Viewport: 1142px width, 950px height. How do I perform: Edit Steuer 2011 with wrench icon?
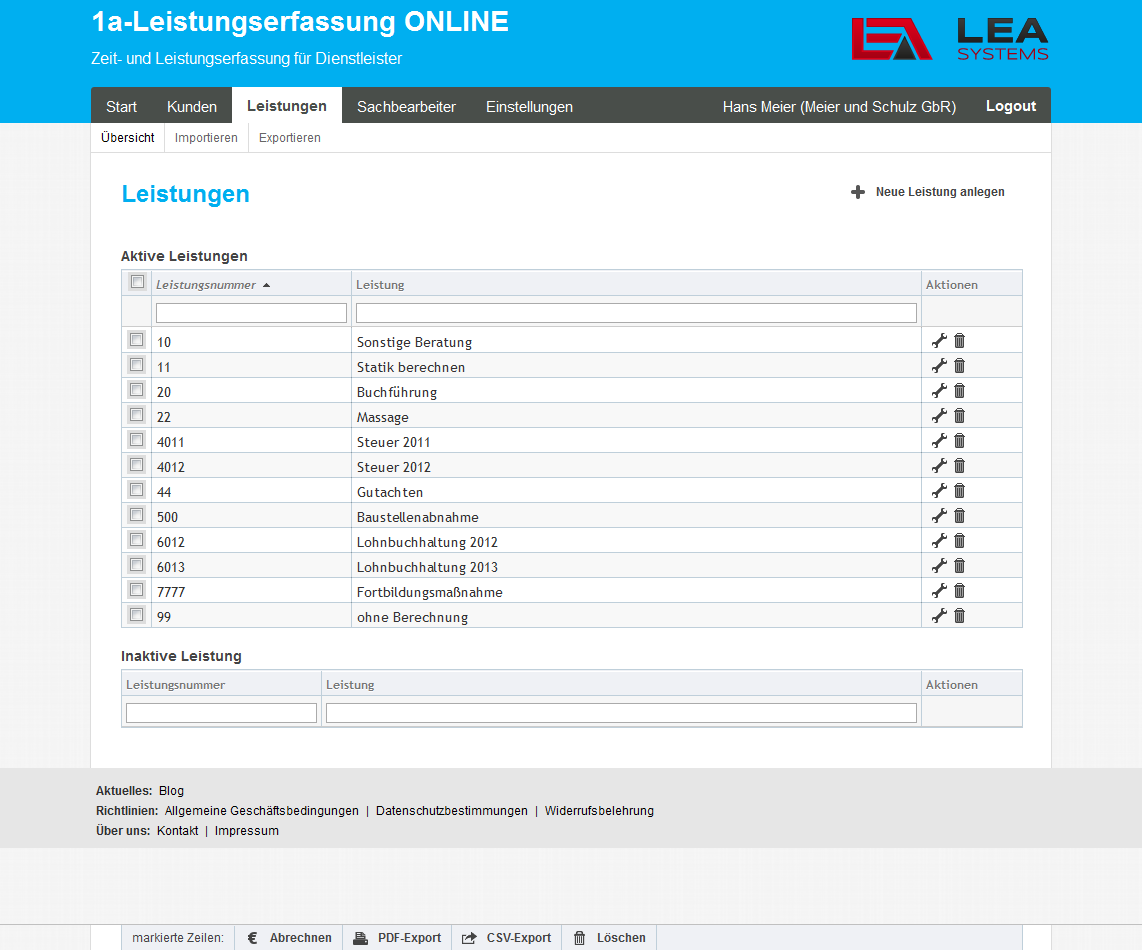(939, 440)
